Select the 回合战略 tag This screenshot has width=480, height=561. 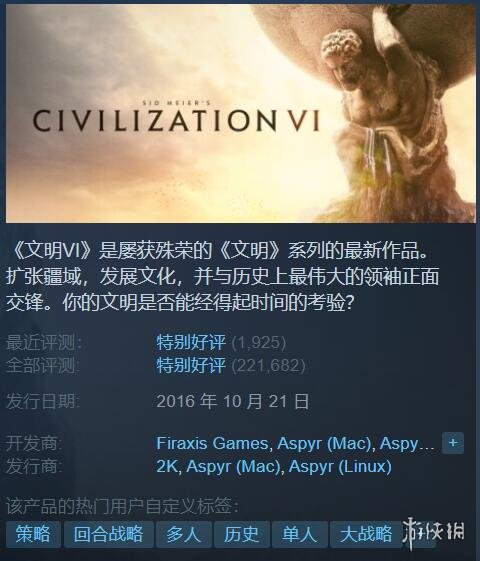point(109,534)
